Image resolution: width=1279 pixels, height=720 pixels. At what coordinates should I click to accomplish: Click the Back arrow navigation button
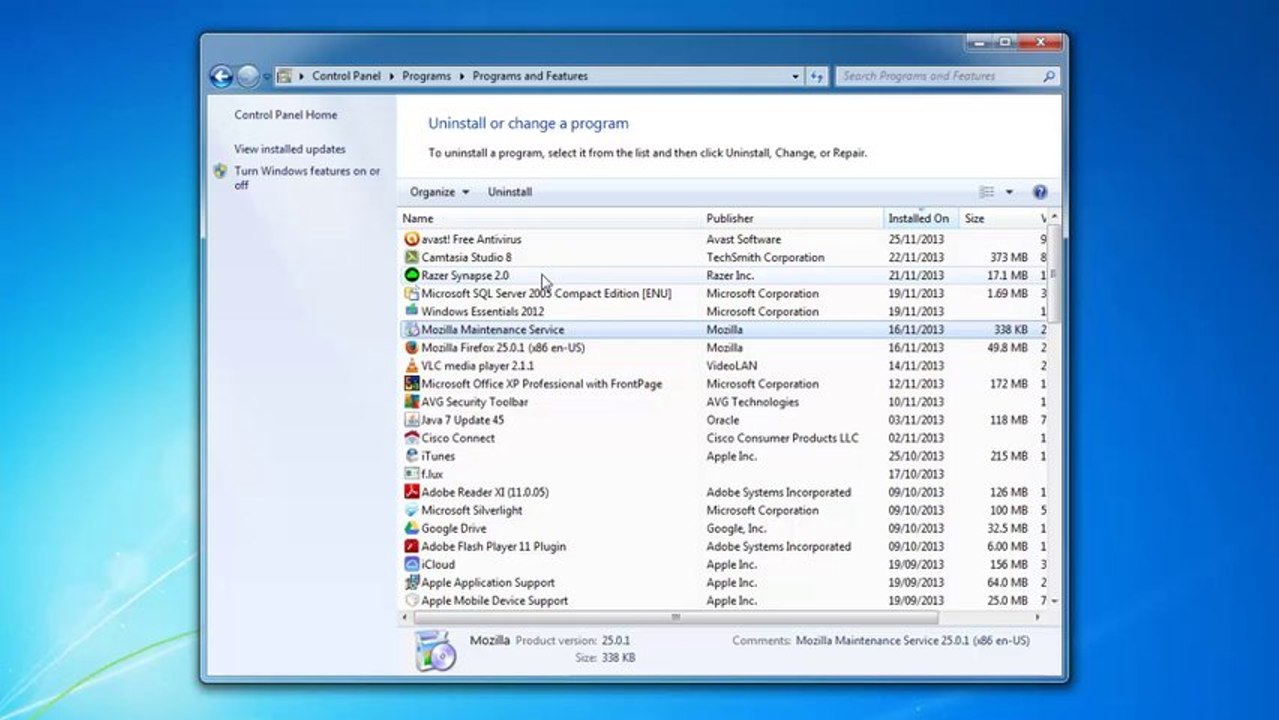coord(221,76)
